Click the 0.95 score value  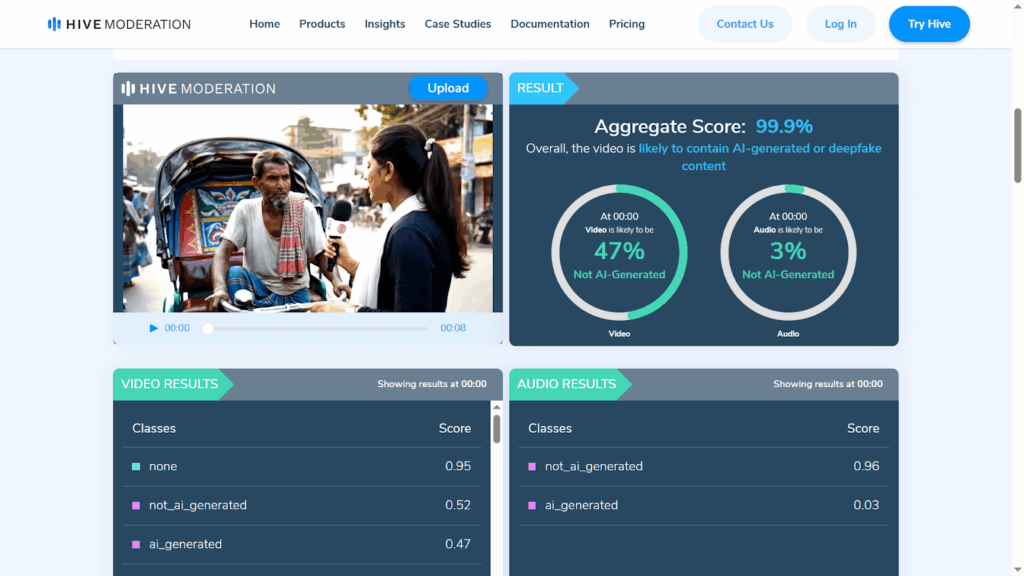458,466
